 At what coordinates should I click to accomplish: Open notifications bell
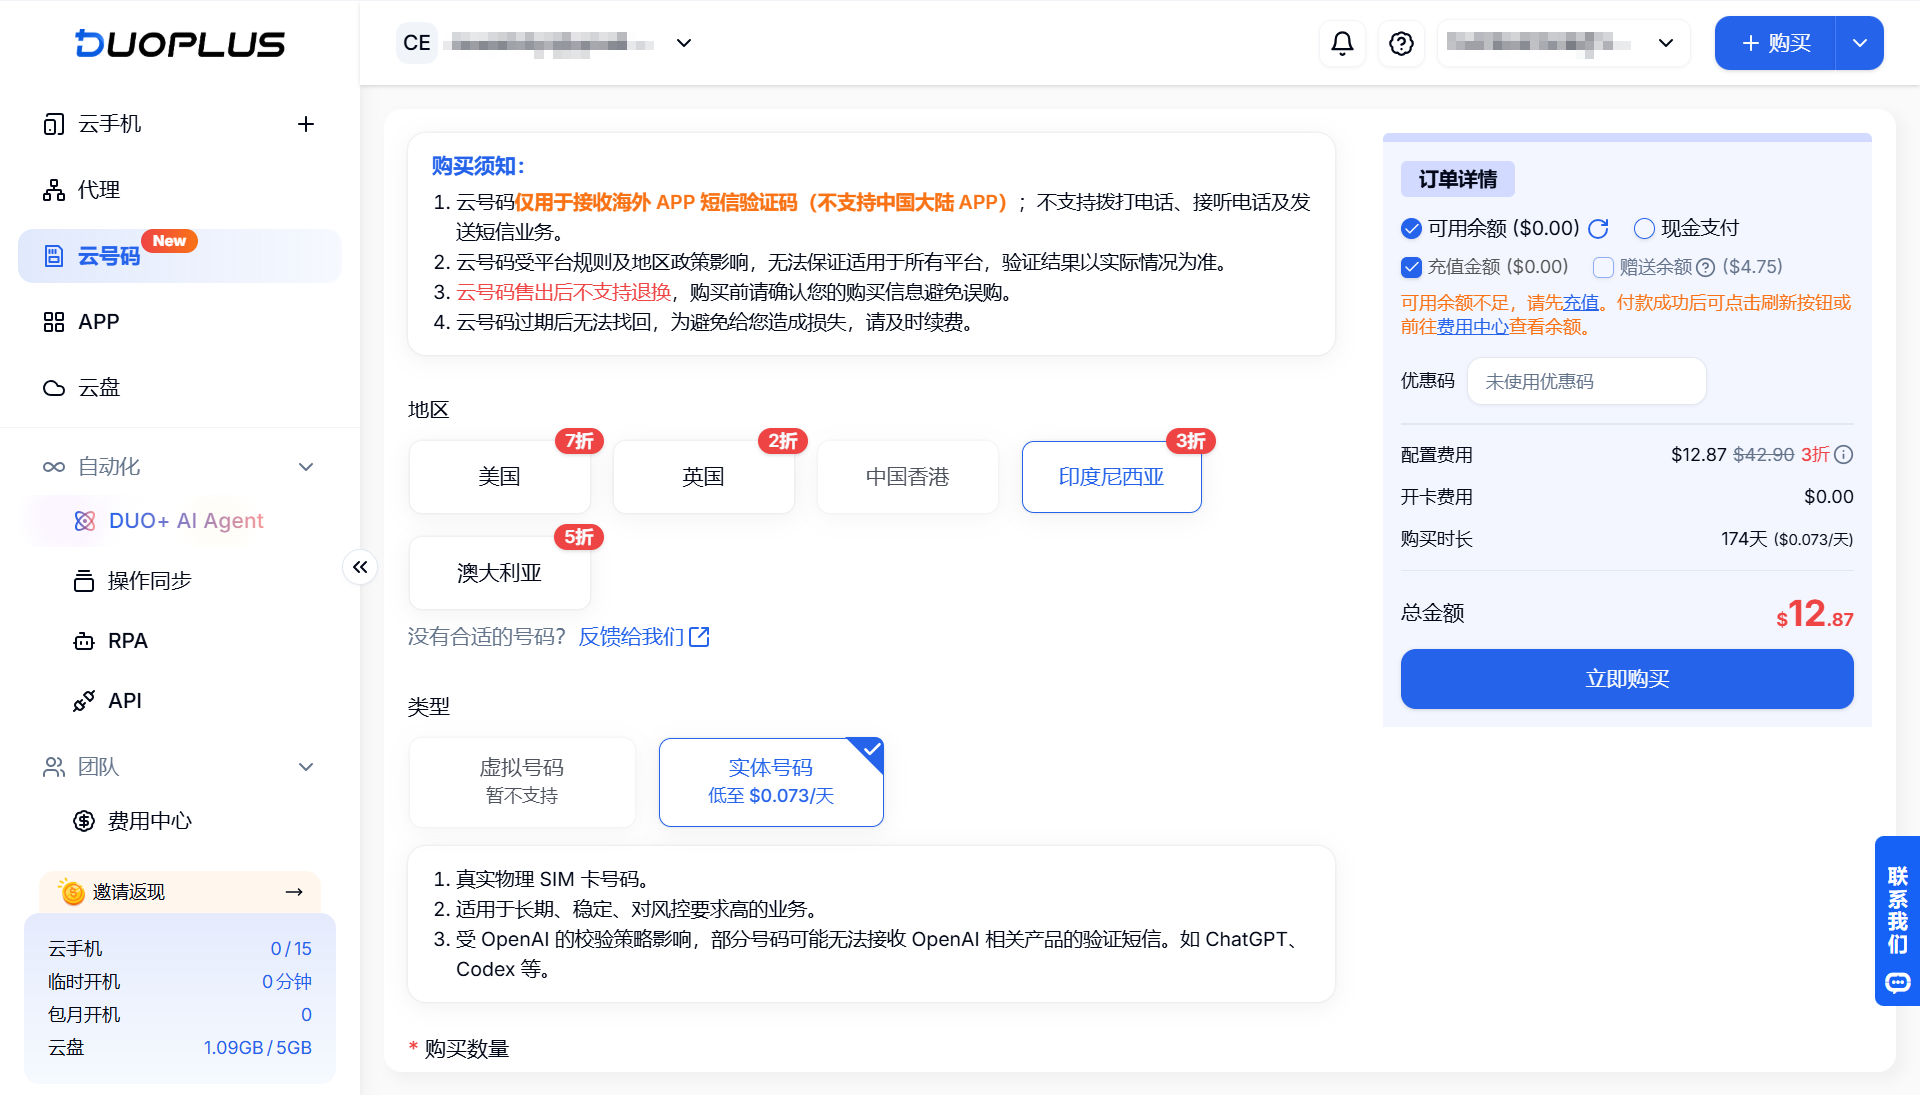[x=1342, y=43]
